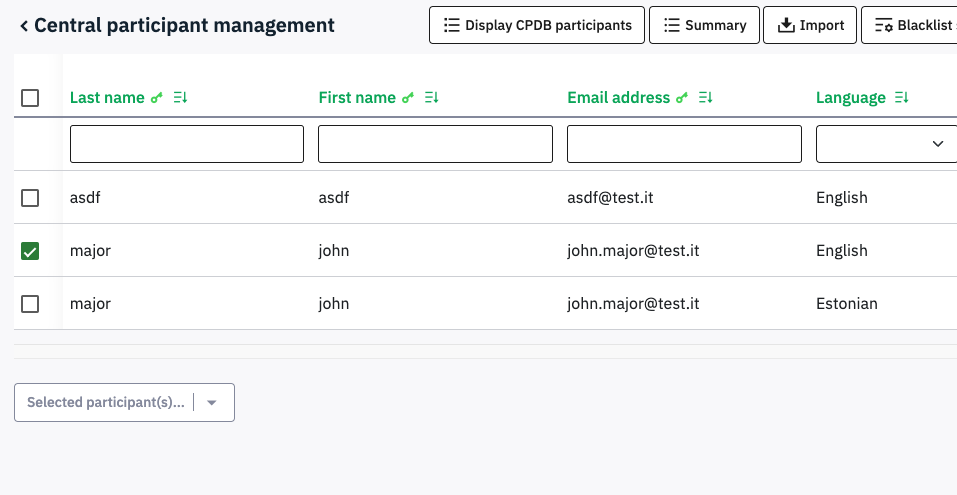Viewport: 957px width, 495px height.
Task: Toggle the select-all checkbox in header
Action: click(x=30, y=98)
